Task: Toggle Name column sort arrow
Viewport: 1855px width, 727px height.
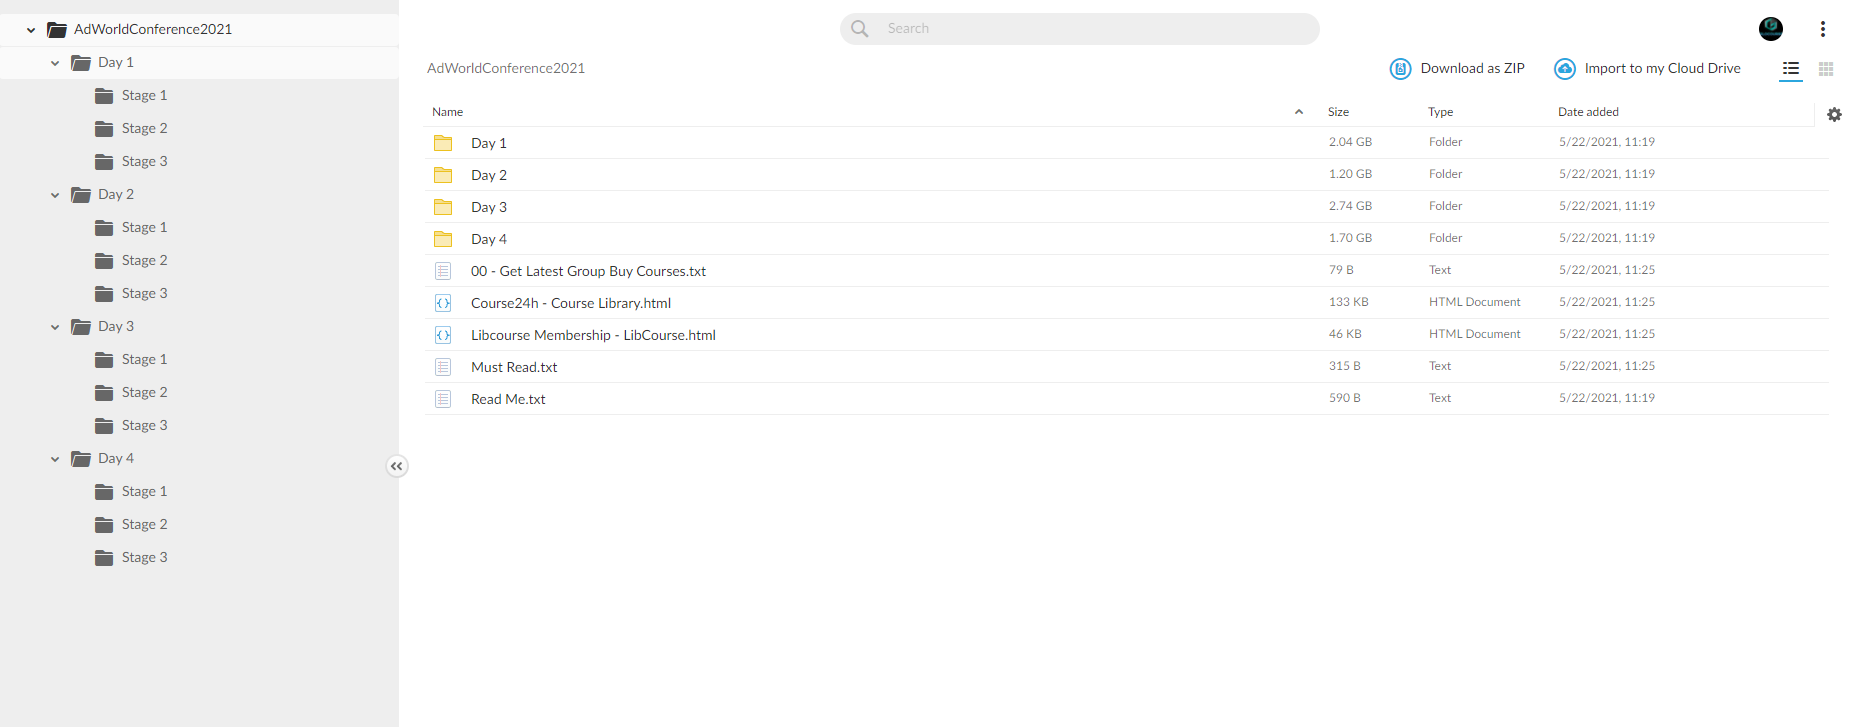Action: (x=1299, y=112)
